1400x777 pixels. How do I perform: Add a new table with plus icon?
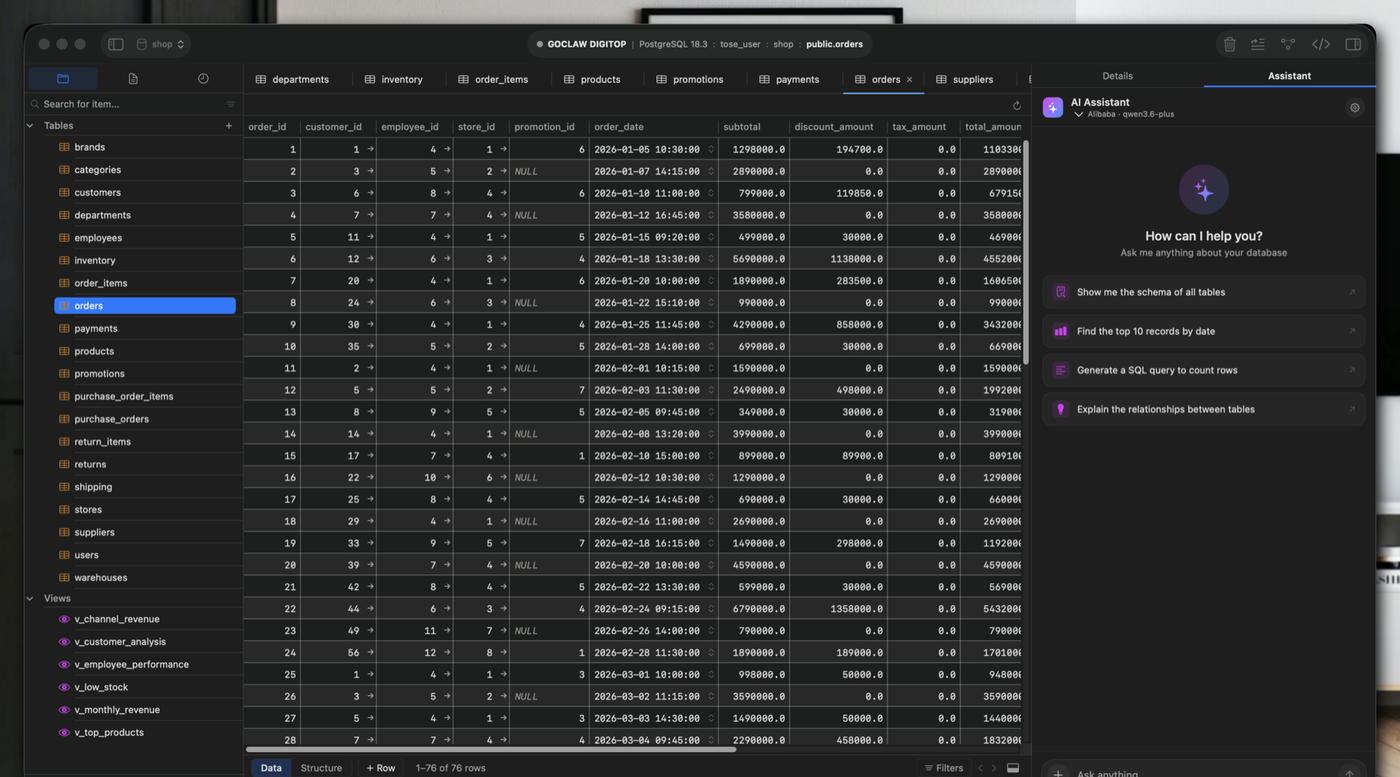point(229,126)
